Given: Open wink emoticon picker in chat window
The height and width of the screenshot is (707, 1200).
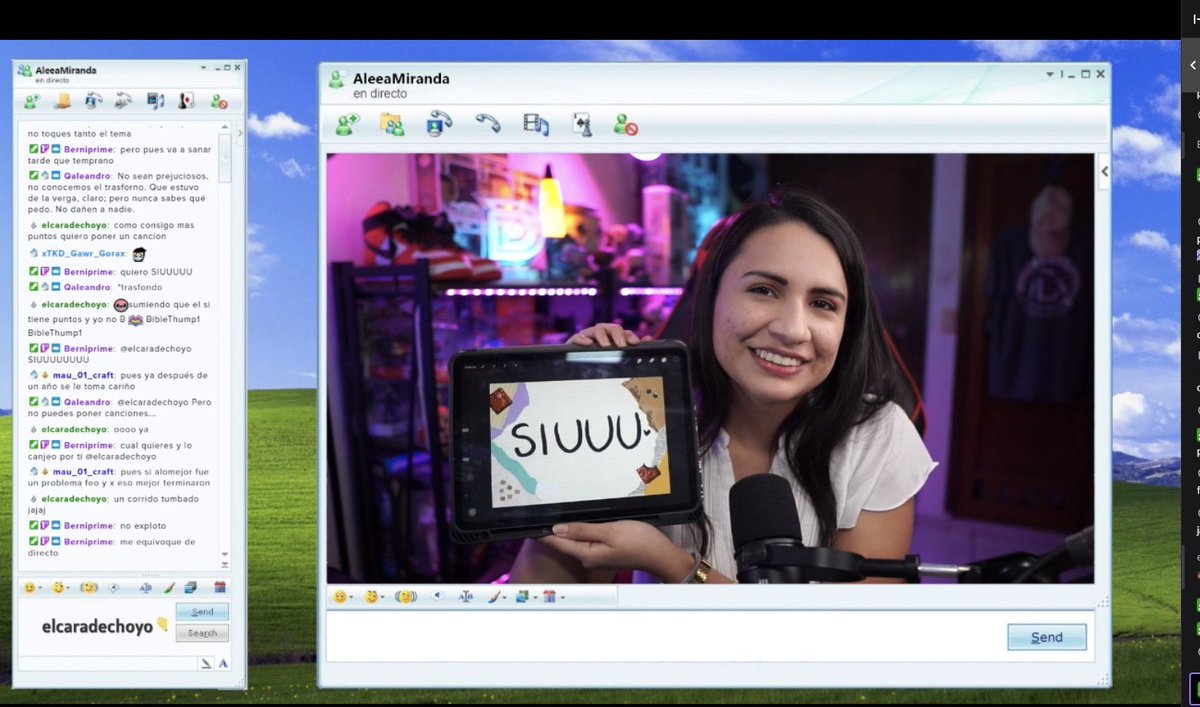Looking at the screenshot, I should click(x=58, y=587).
